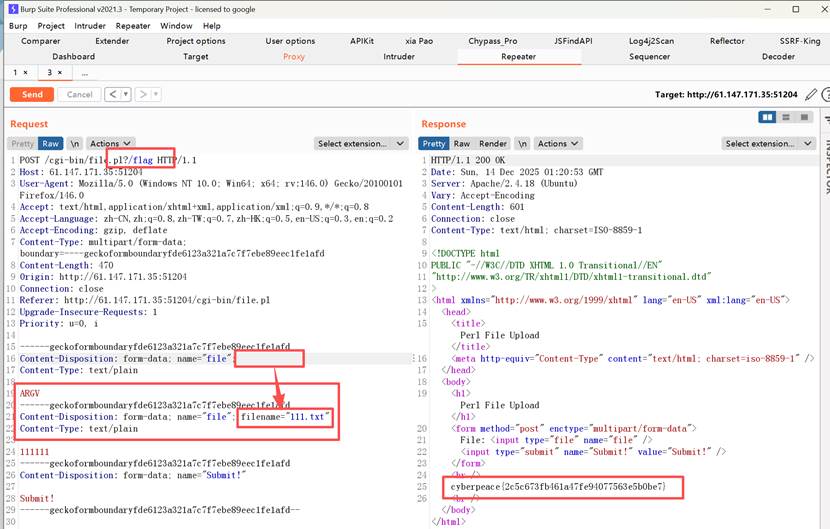Viewport: 830px width, 529px height.
Task: Switch to combined single-pane layout icon
Action: 804,117
